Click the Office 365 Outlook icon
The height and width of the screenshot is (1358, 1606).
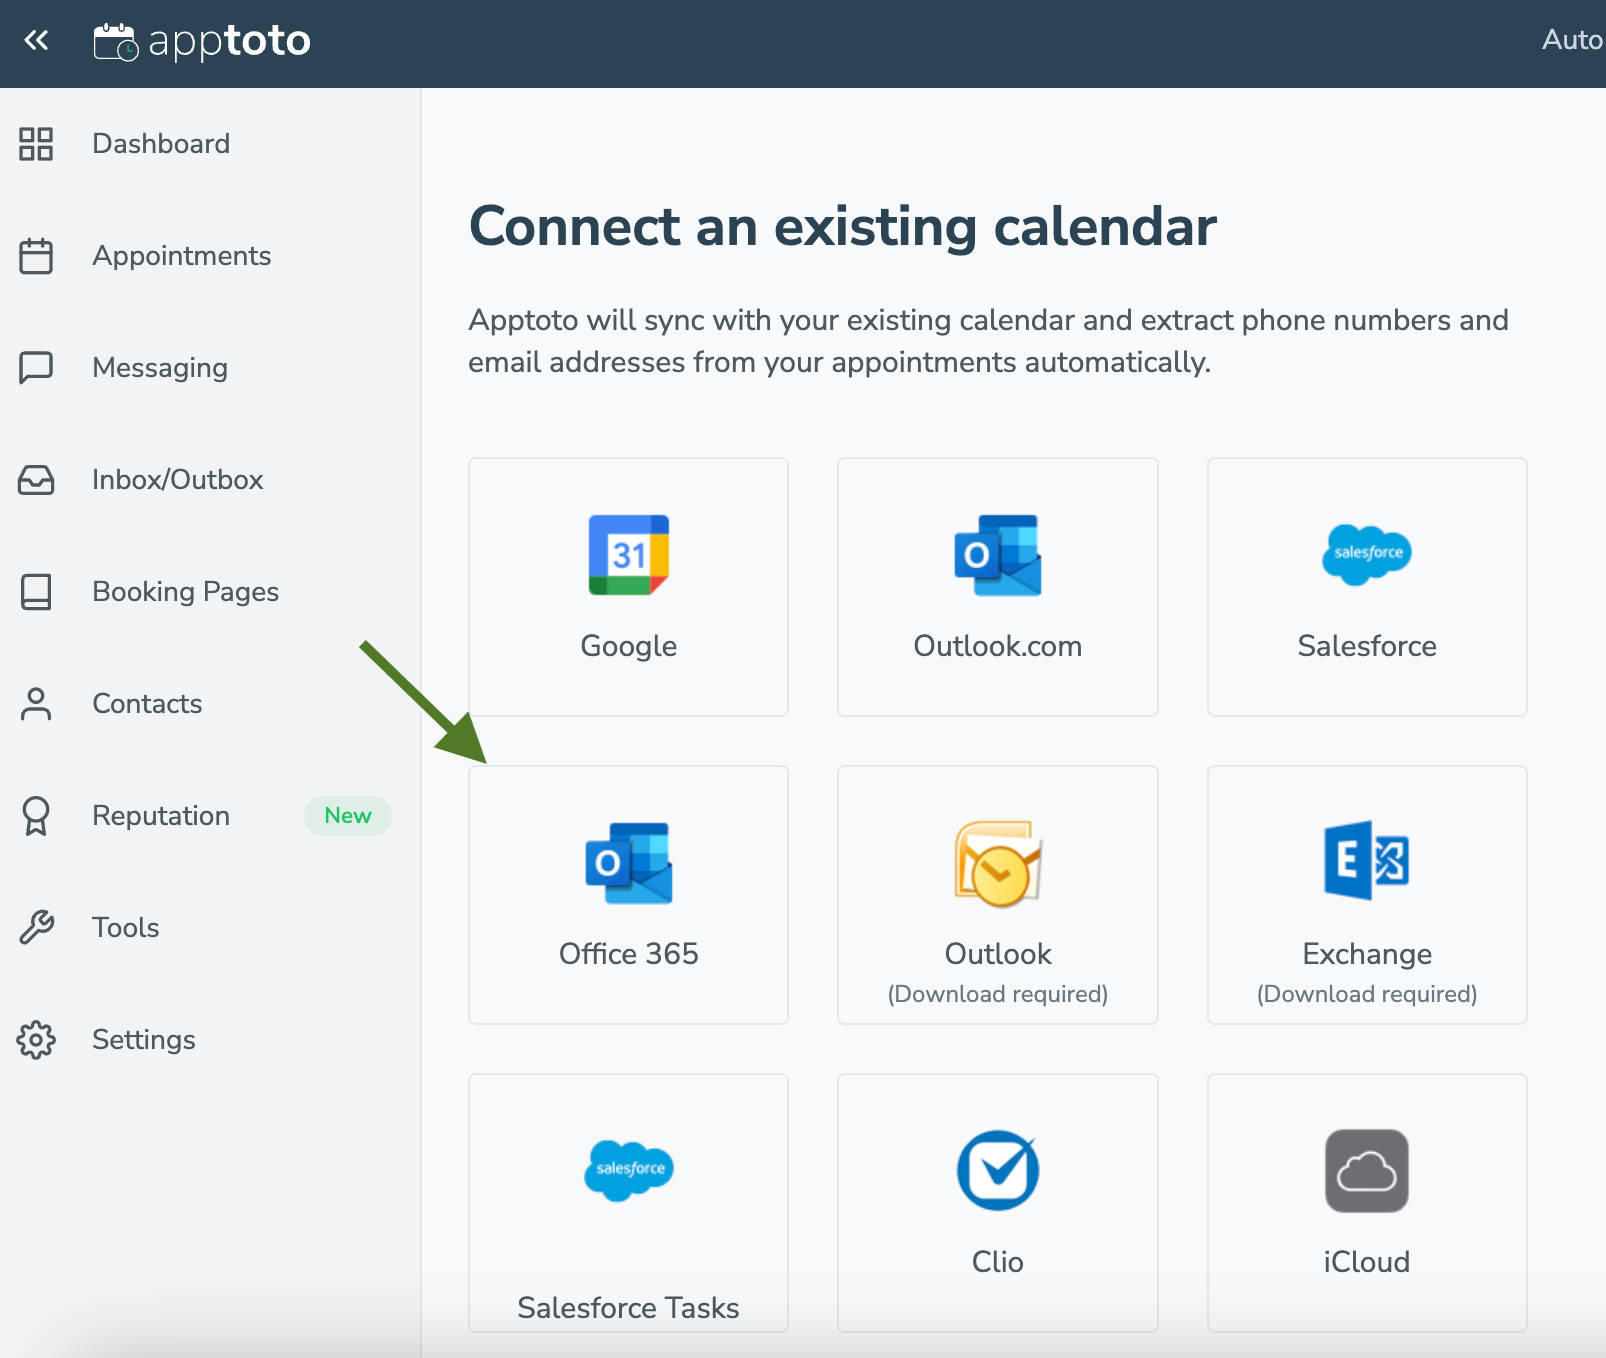pos(628,863)
